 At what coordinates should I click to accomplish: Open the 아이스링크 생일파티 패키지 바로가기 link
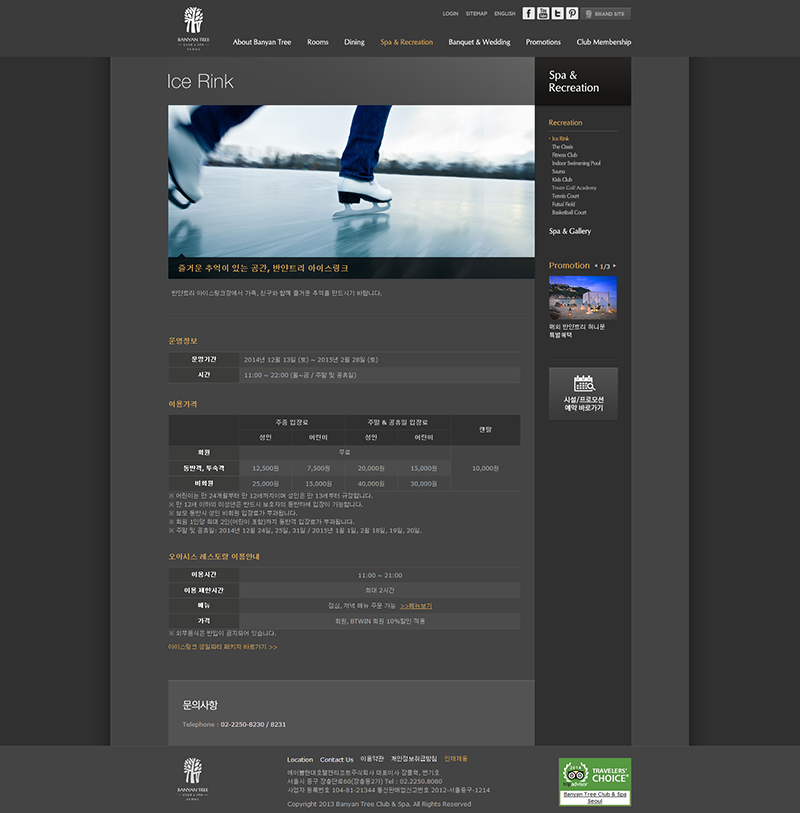[222, 647]
